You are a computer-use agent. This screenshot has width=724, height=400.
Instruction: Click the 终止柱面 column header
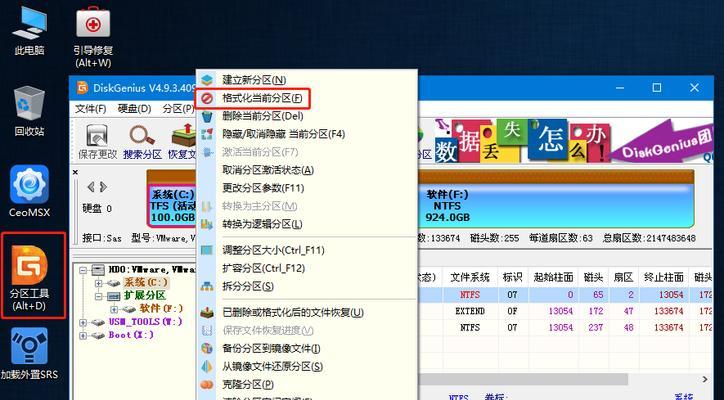coord(664,277)
